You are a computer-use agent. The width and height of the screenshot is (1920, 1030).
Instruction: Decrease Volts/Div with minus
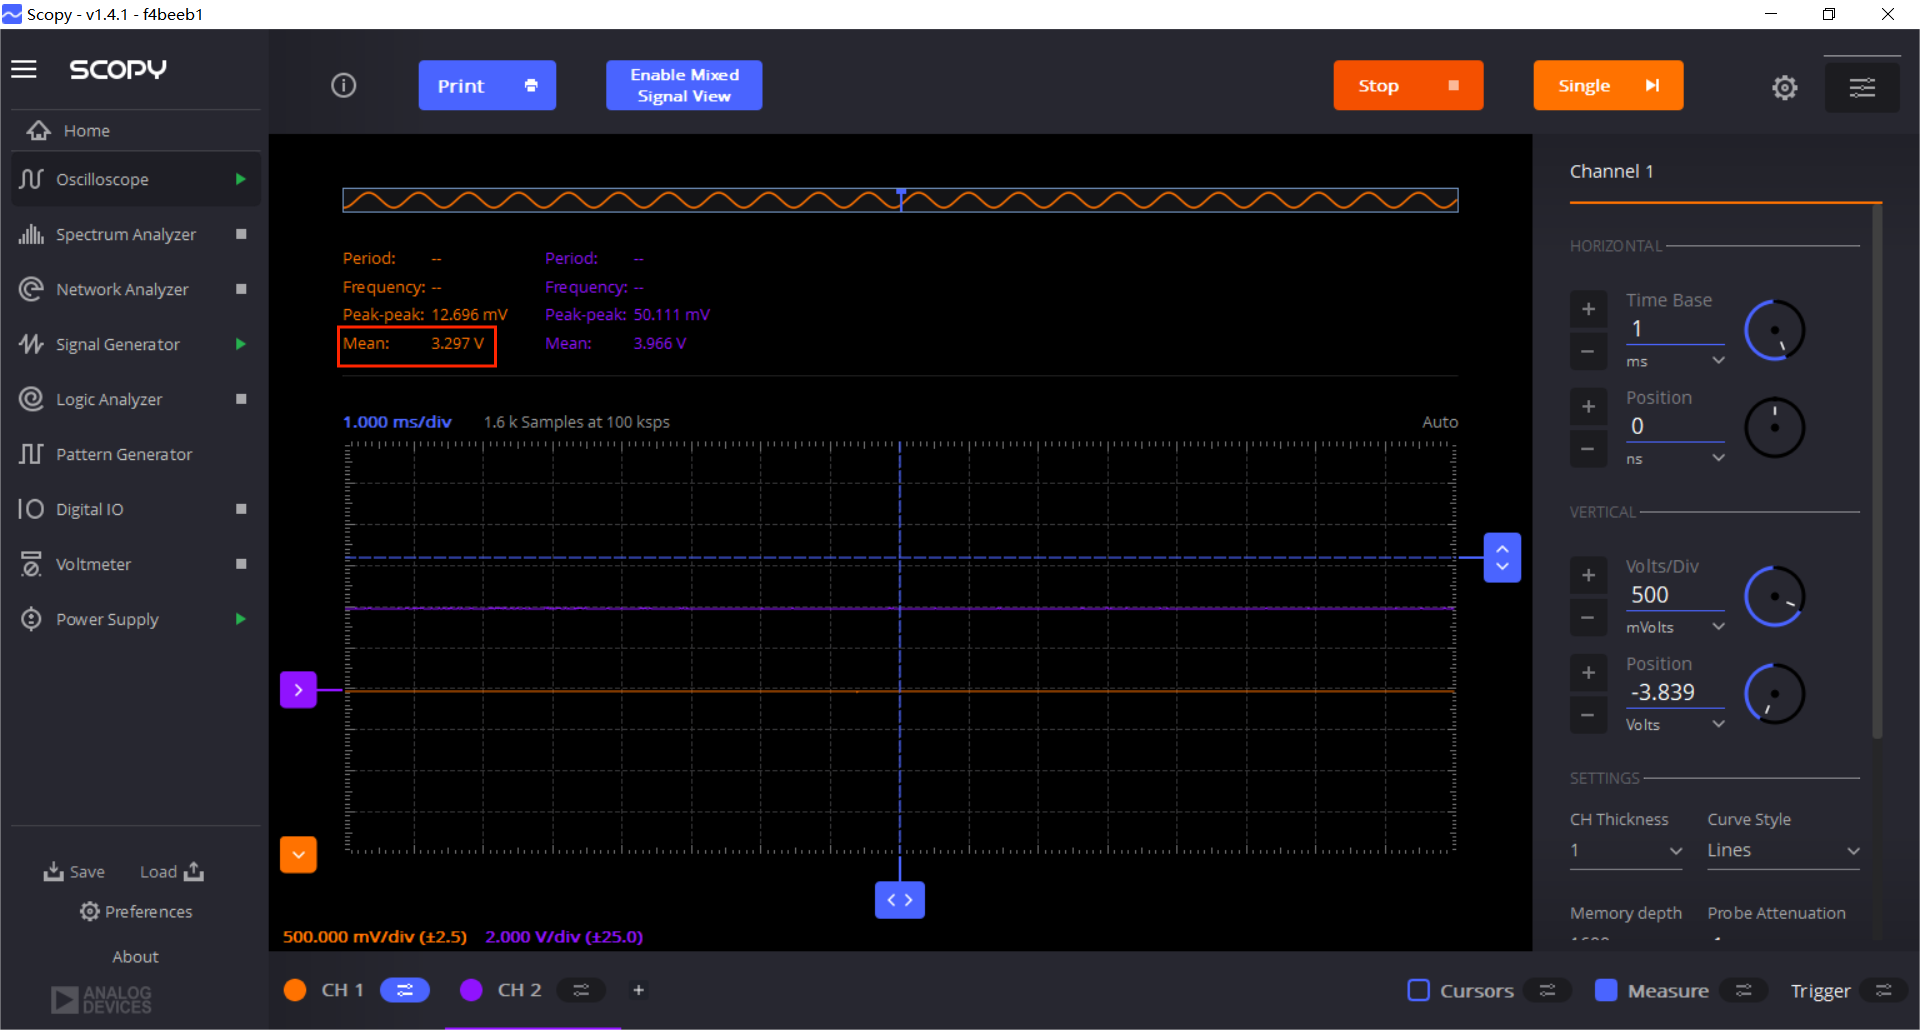coord(1588,618)
